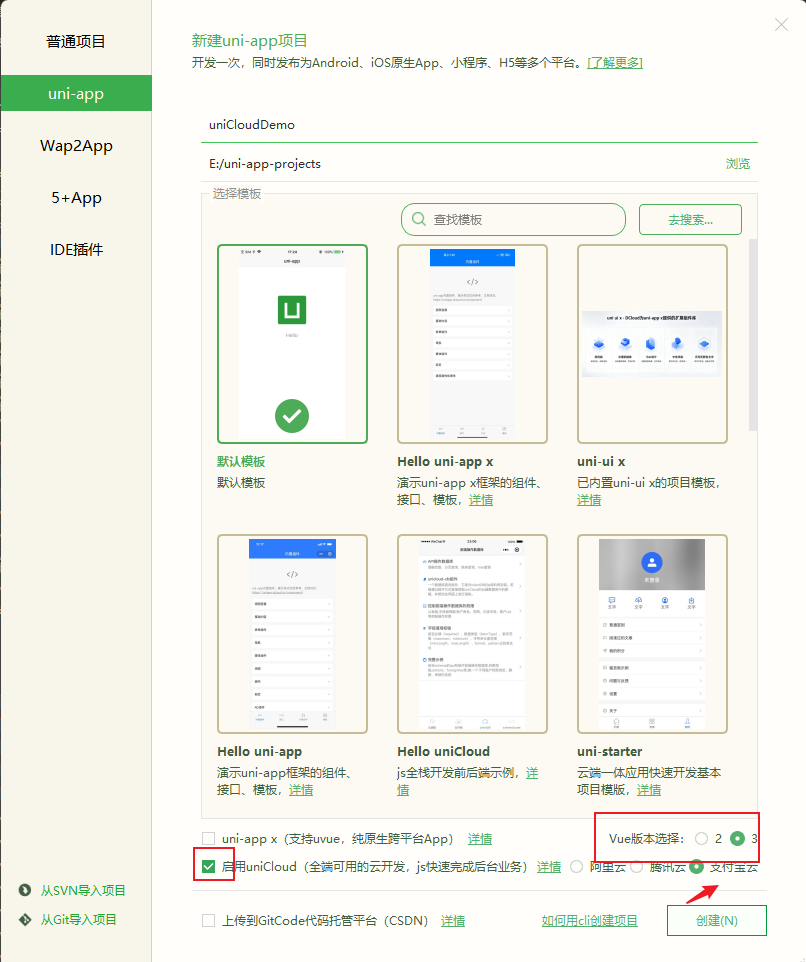This screenshot has height=962, width=806.
Task: Switch to Wap2App project type
Action: click(x=76, y=145)
